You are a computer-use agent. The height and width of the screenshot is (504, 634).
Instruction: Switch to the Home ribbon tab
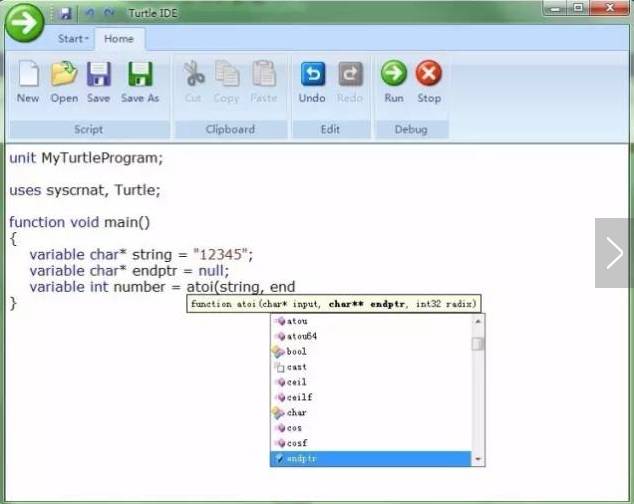pos(119,39)
